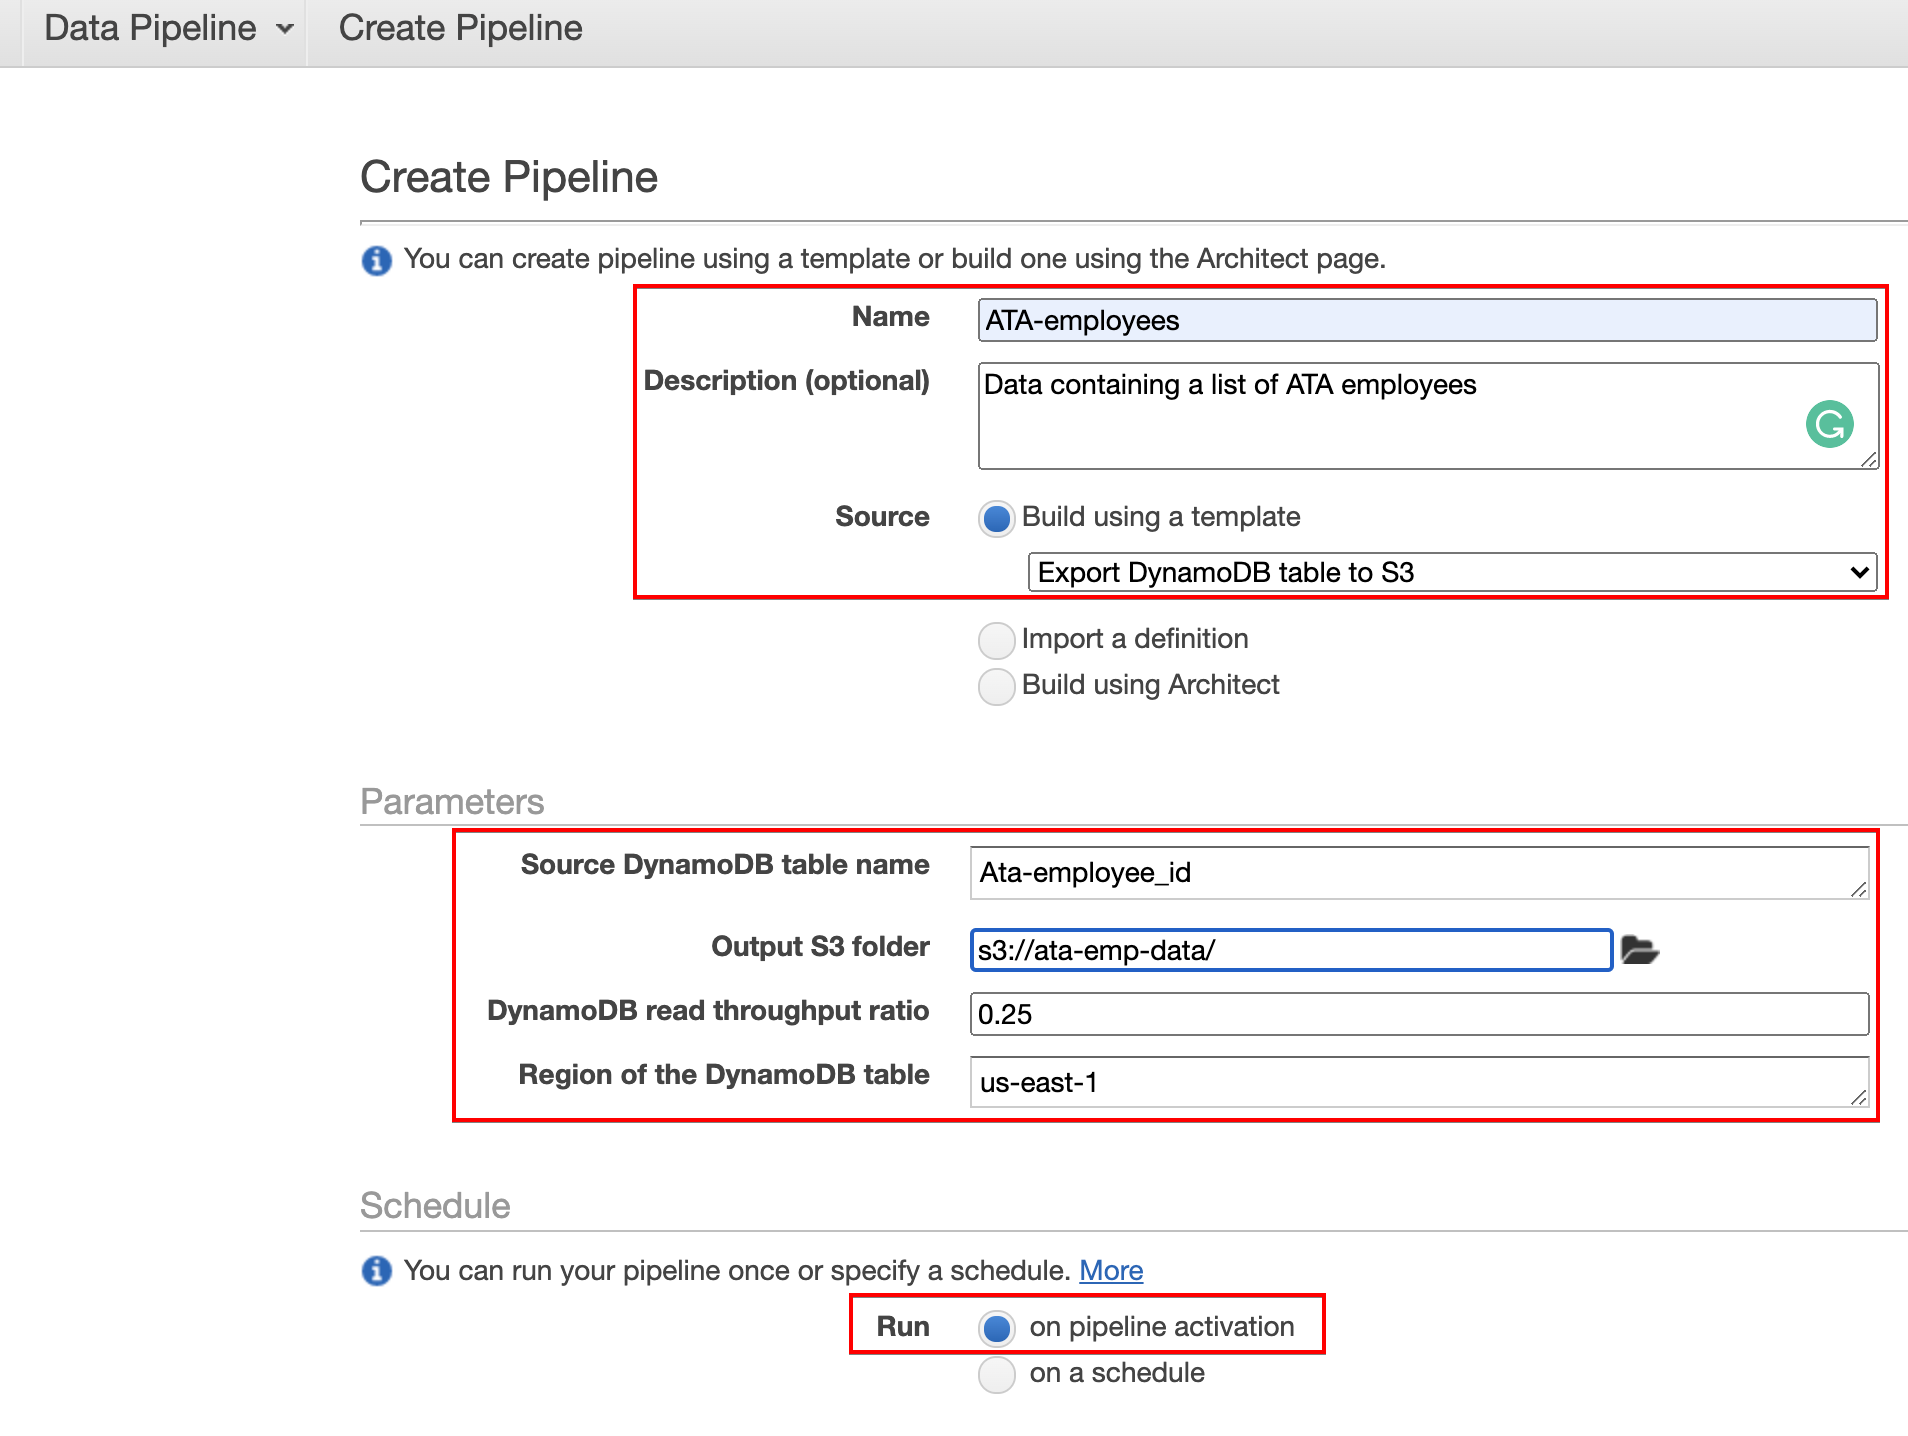Viewport: 1908px width, 1436px height.
Task: Click the Source DynamoDB table name field
Action: point(1419,873)
